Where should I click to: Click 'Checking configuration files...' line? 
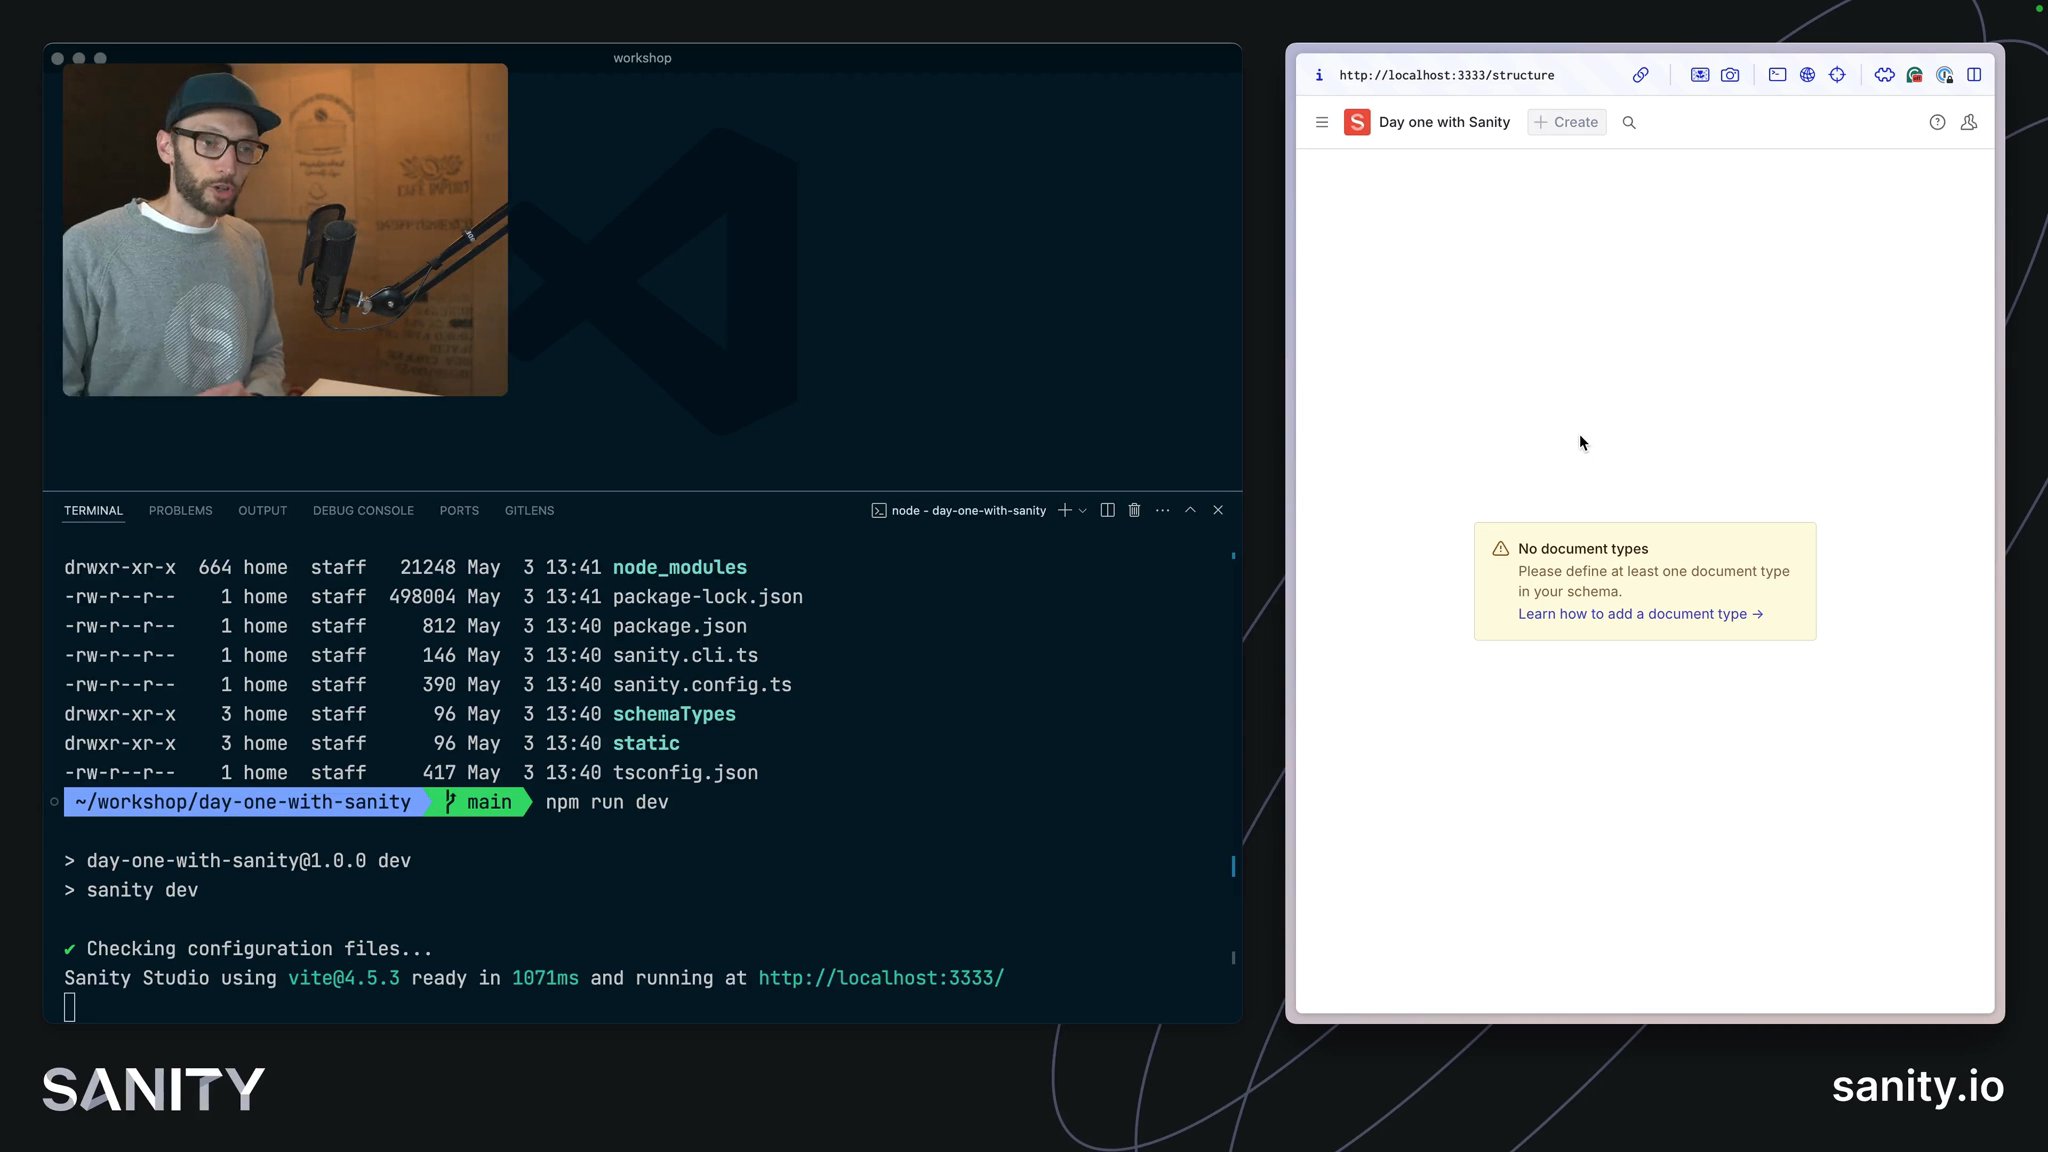tap(259, 949)
